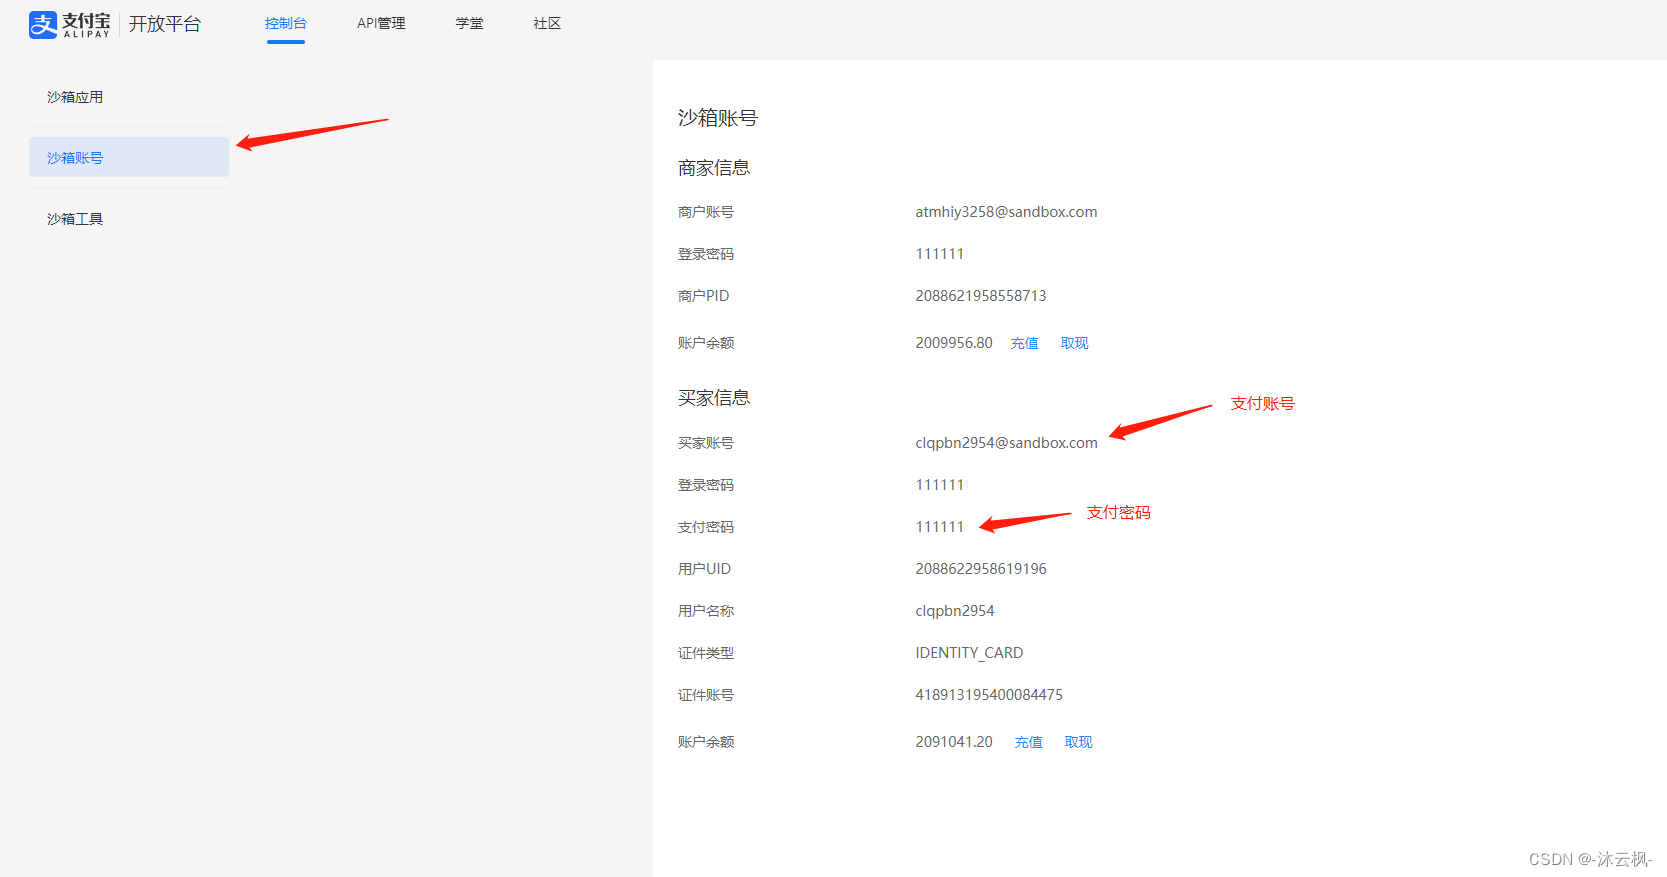Click the 买家信息 section heading
Screen dimensions: 1667x877
pos(714,398)
